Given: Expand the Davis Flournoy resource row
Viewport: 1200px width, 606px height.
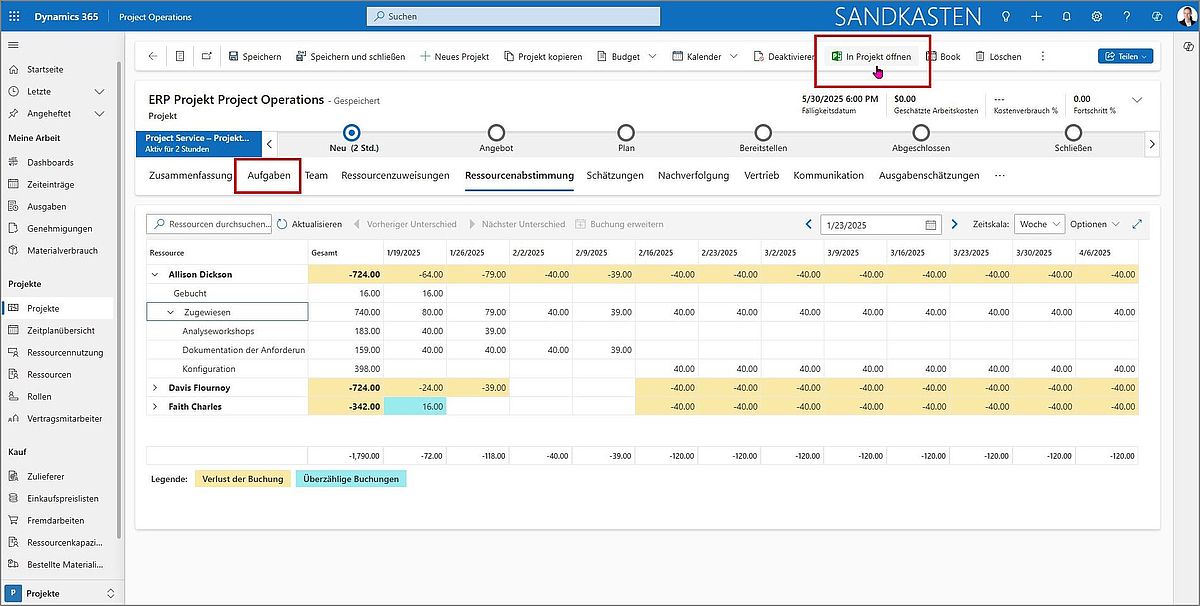Looking at the screenshot, I should (x=154, y=387).
